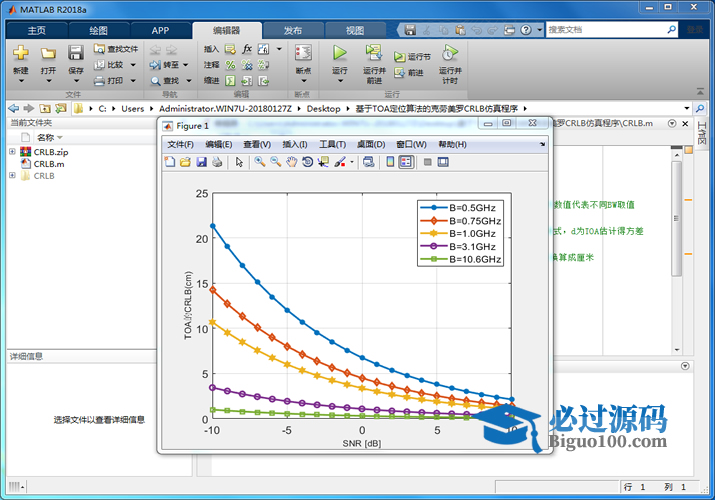Viewport: 715px width, 500px height.
Task: Click Run Section (运行节) button
Action: [412, 57]
